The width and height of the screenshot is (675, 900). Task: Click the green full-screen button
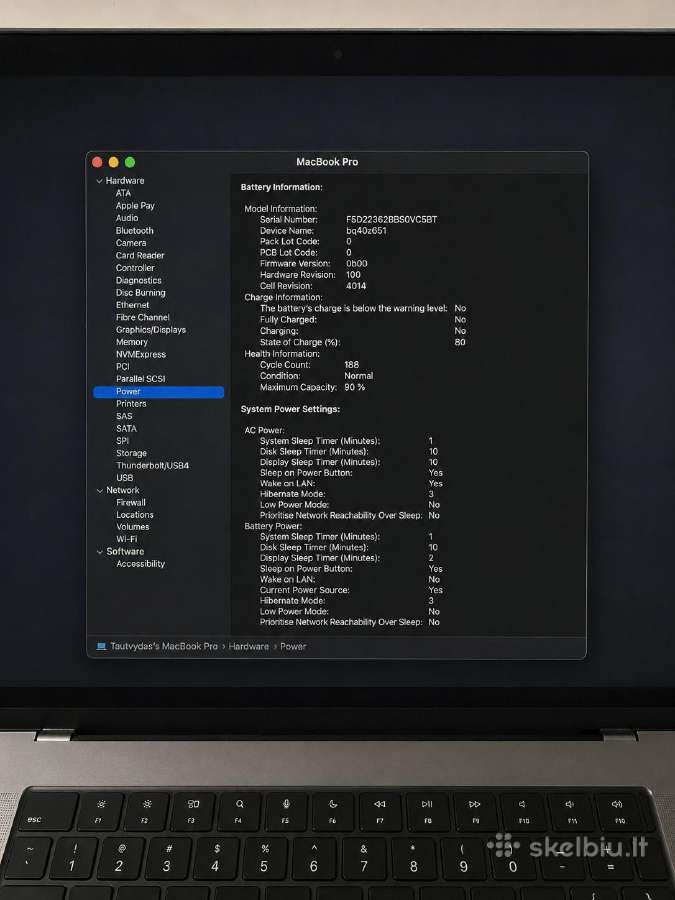130,162
